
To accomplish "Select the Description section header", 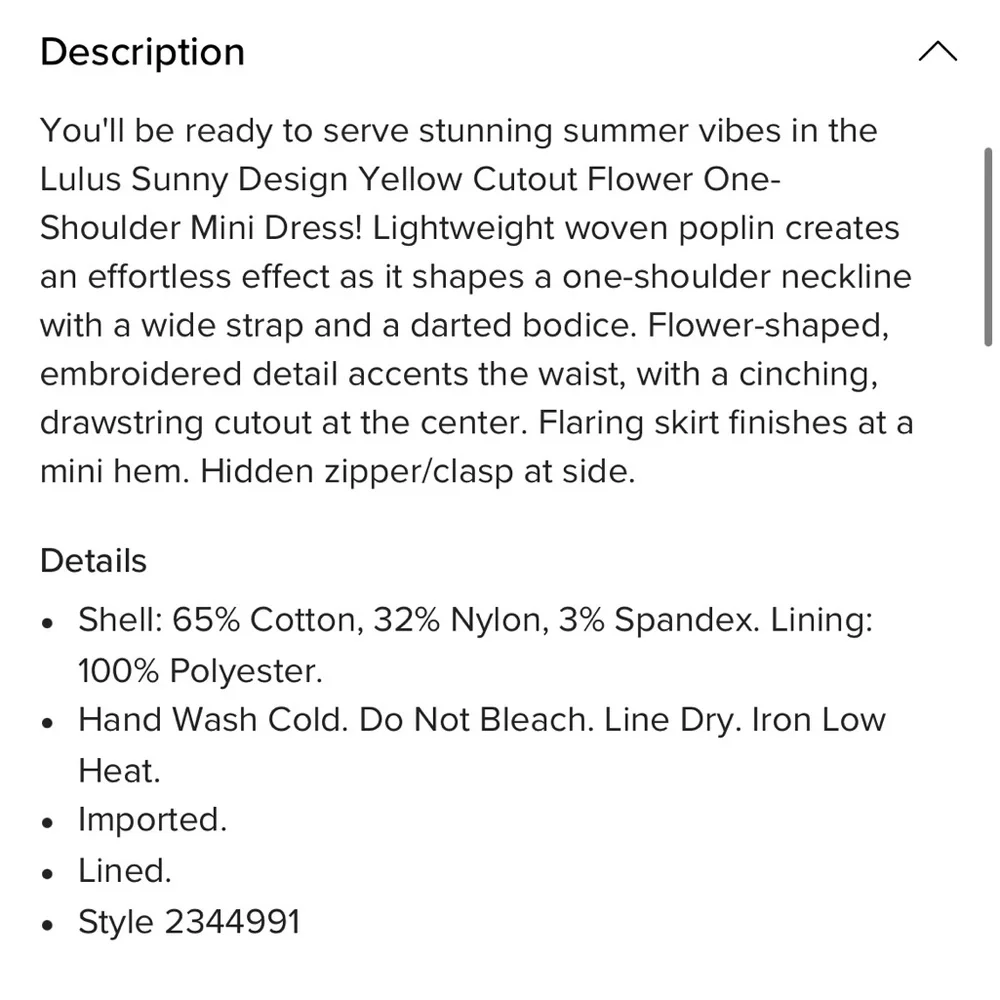I will 141,52.
